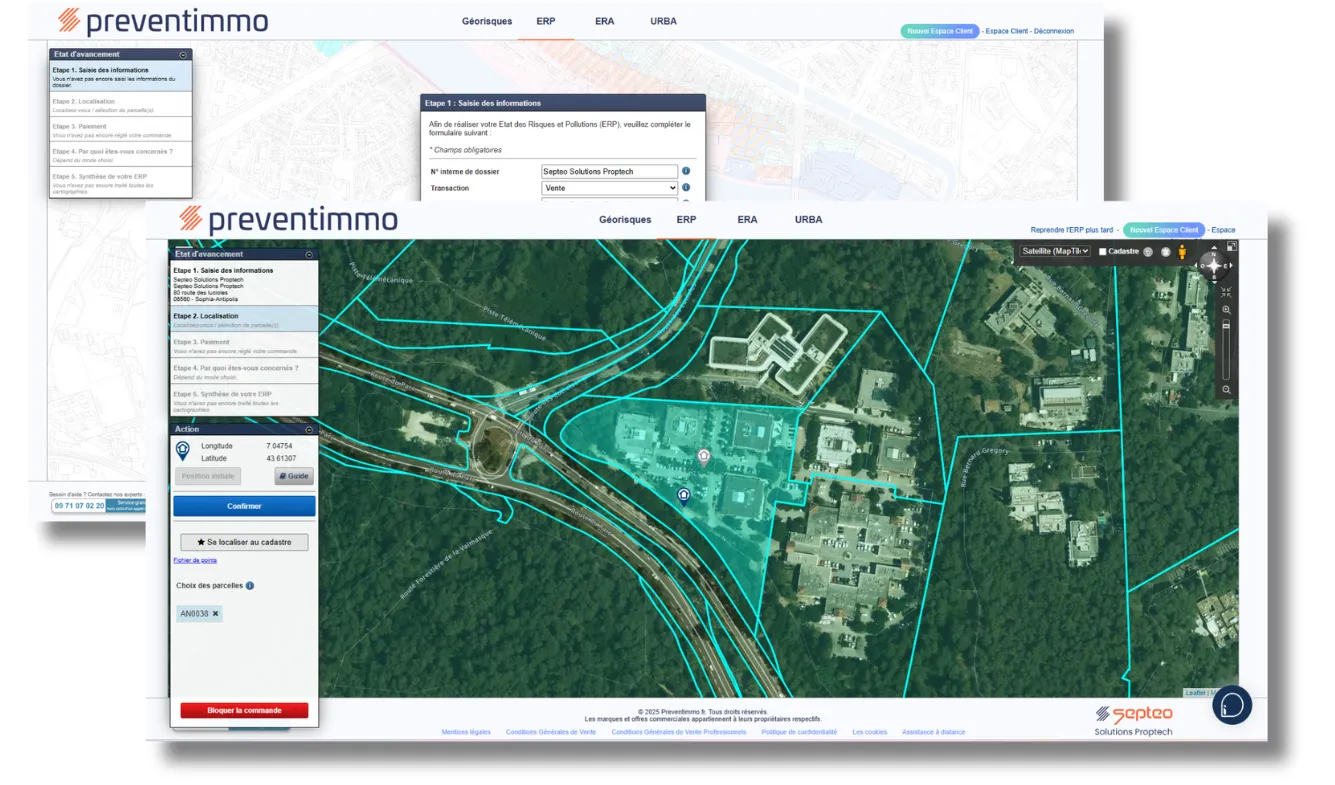The height and width of the screenshot is (785, 1335).
Task: Click the blue house marker on the map
Action: [684, 495]
